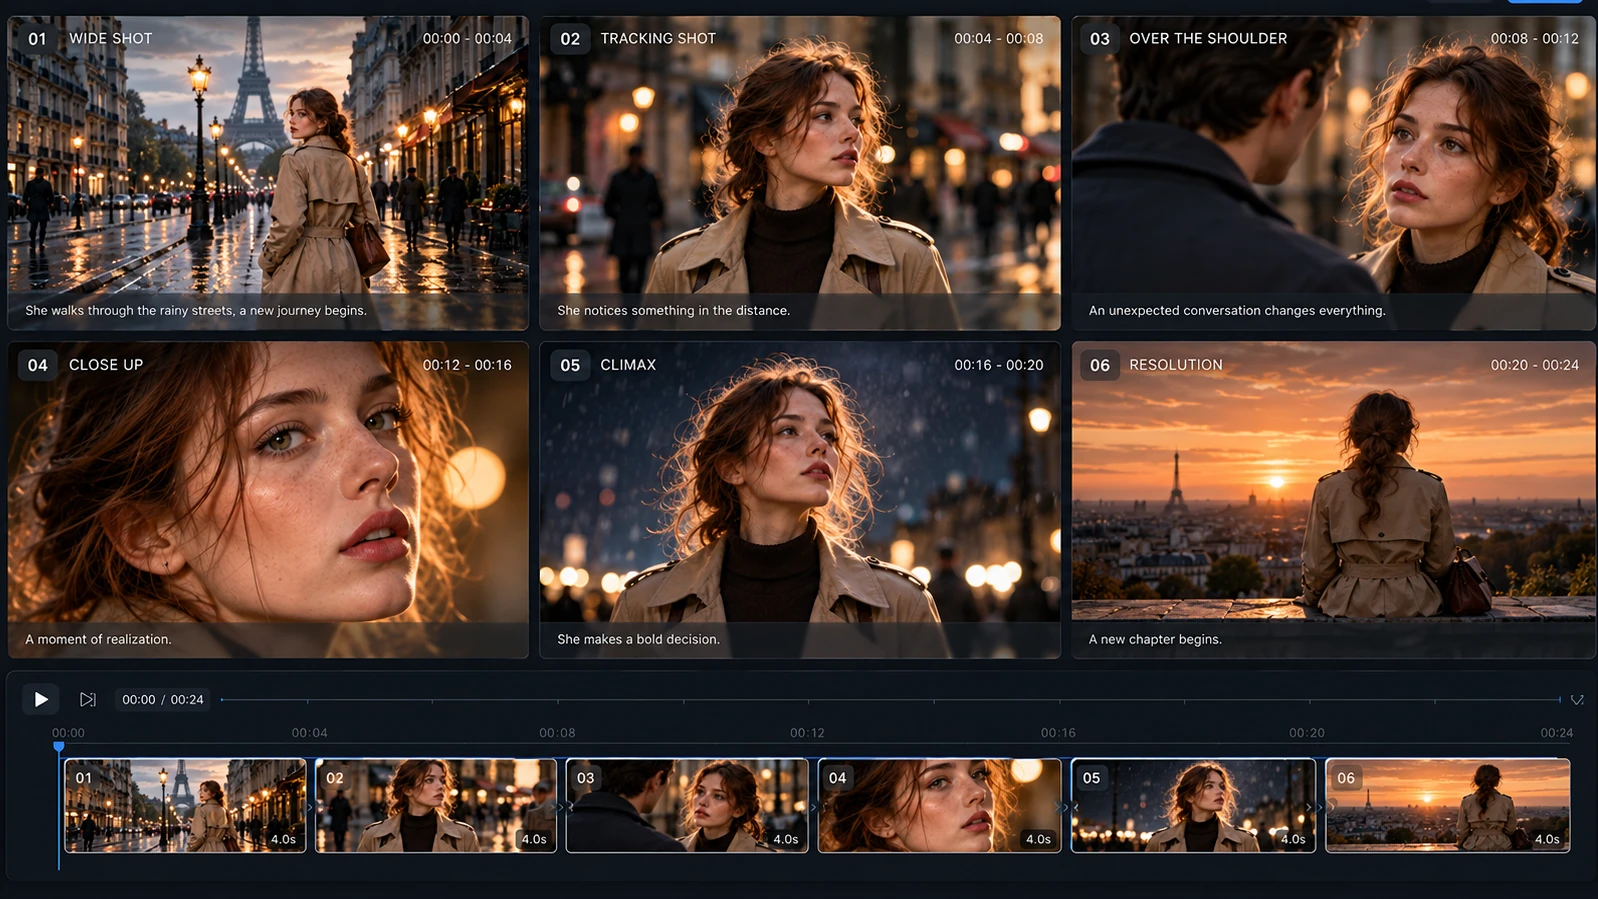
Task: Click the "RESOLUTION" label
Action: (x=1176, y=365)
